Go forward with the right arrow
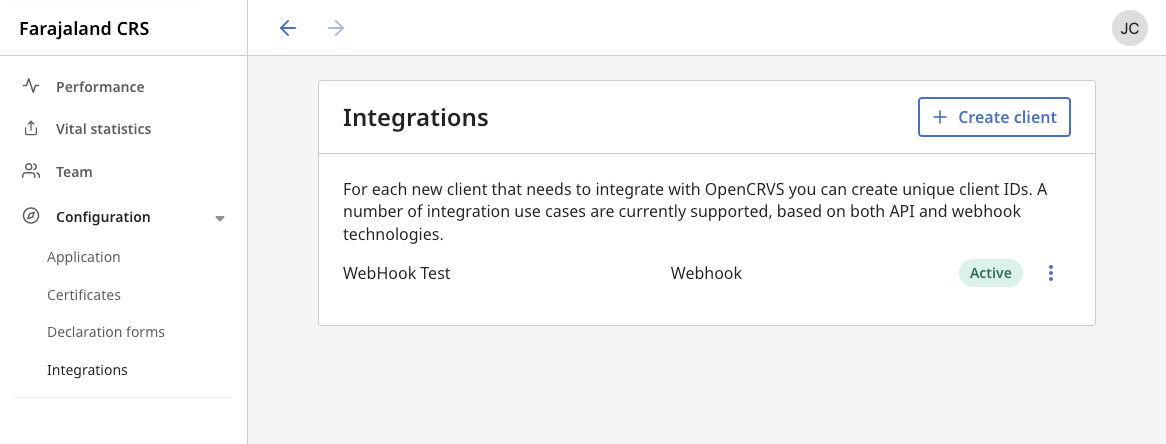The height and width of the screenshot is (444, 1166). [x=336, y=28]
